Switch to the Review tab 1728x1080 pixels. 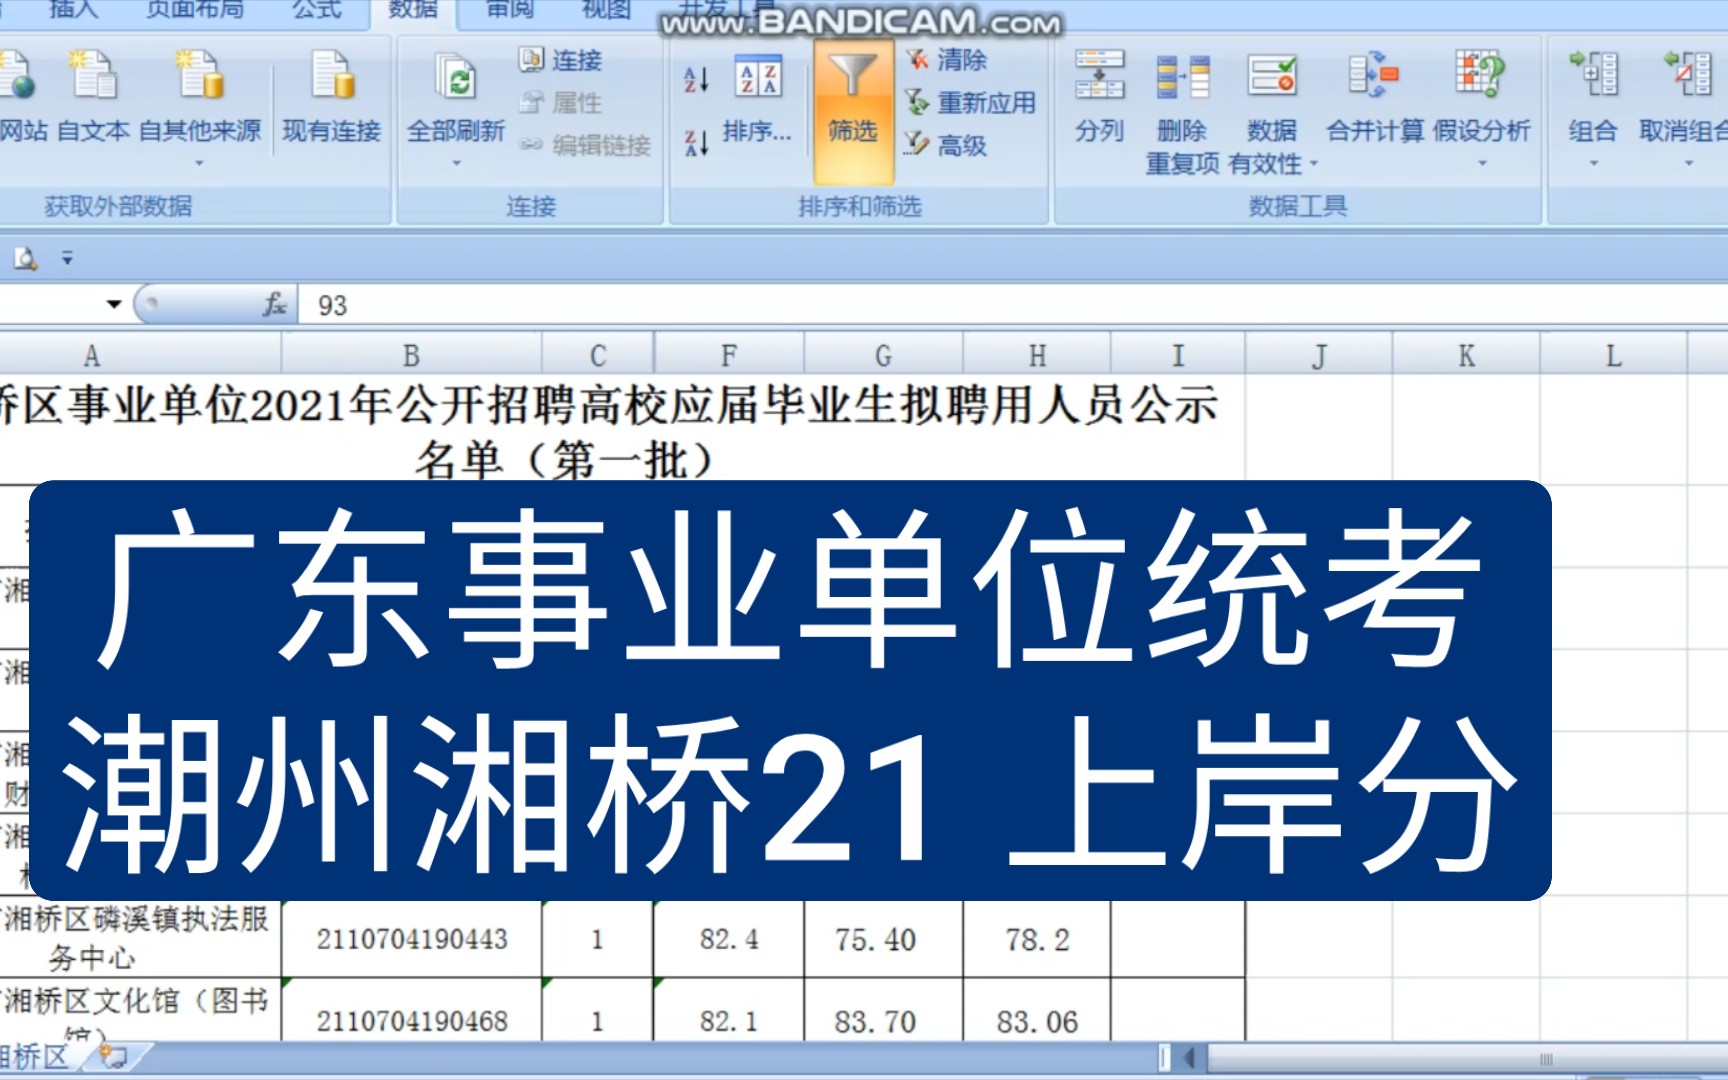[x=510, y=10]
